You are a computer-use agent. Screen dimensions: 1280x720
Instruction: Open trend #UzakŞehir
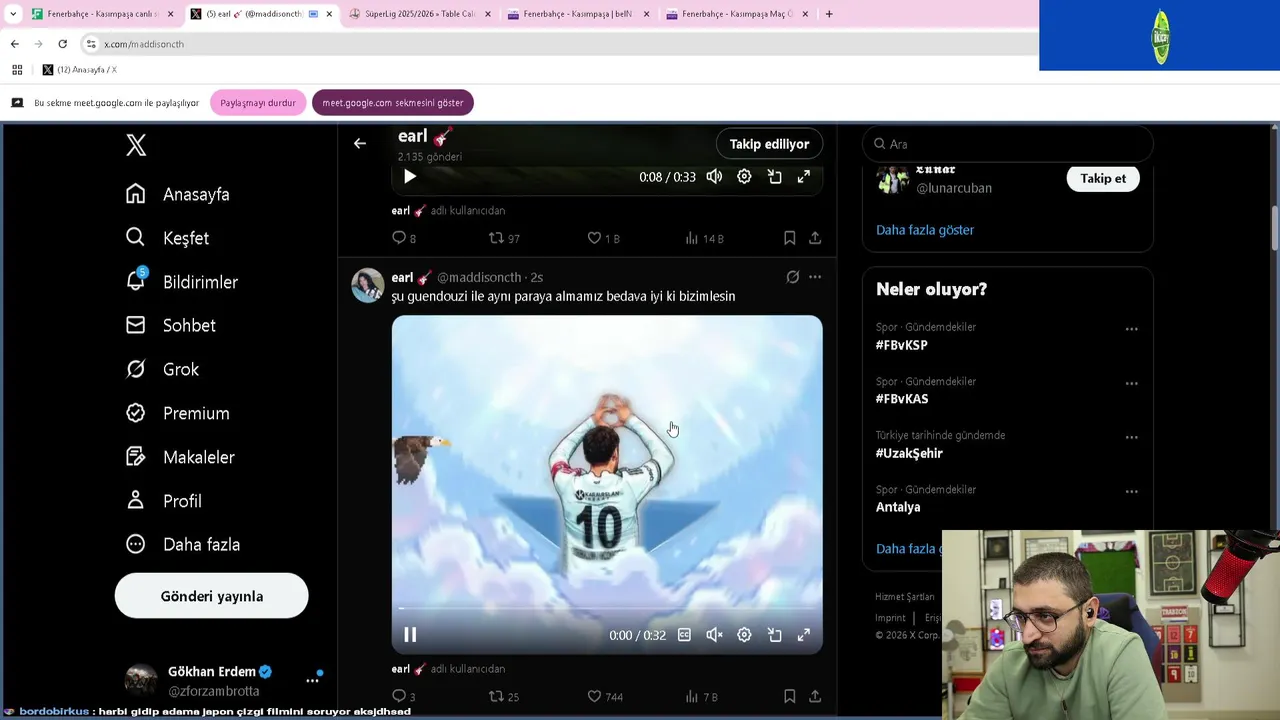[909, 453]
